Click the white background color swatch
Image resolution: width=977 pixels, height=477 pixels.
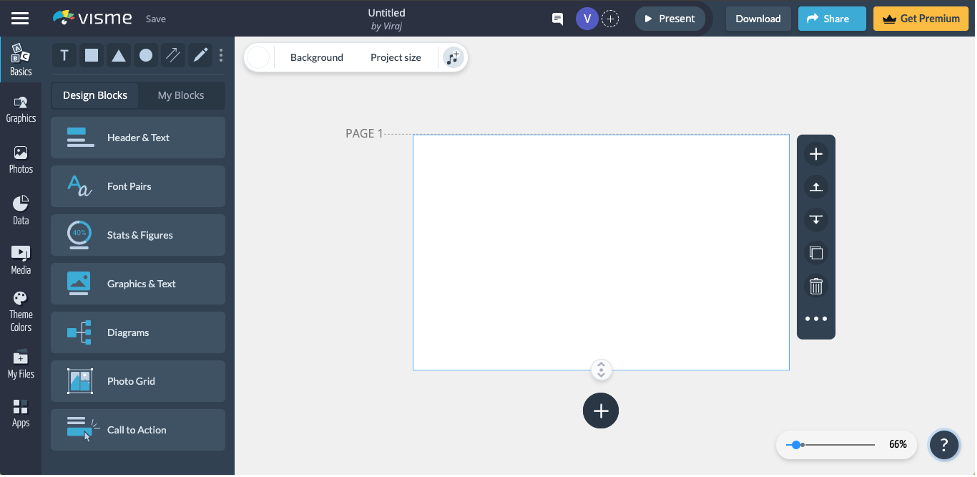[x=258, y=57]
